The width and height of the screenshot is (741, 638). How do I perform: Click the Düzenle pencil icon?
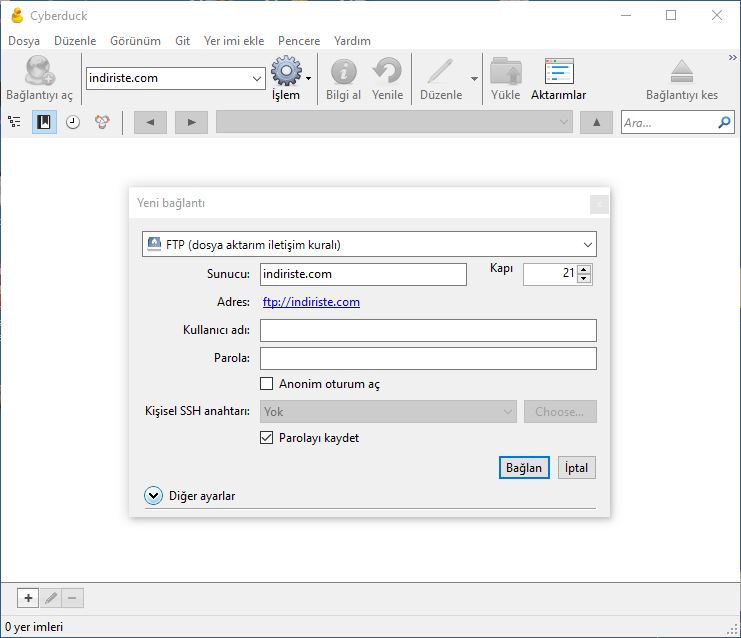point(440,71)
